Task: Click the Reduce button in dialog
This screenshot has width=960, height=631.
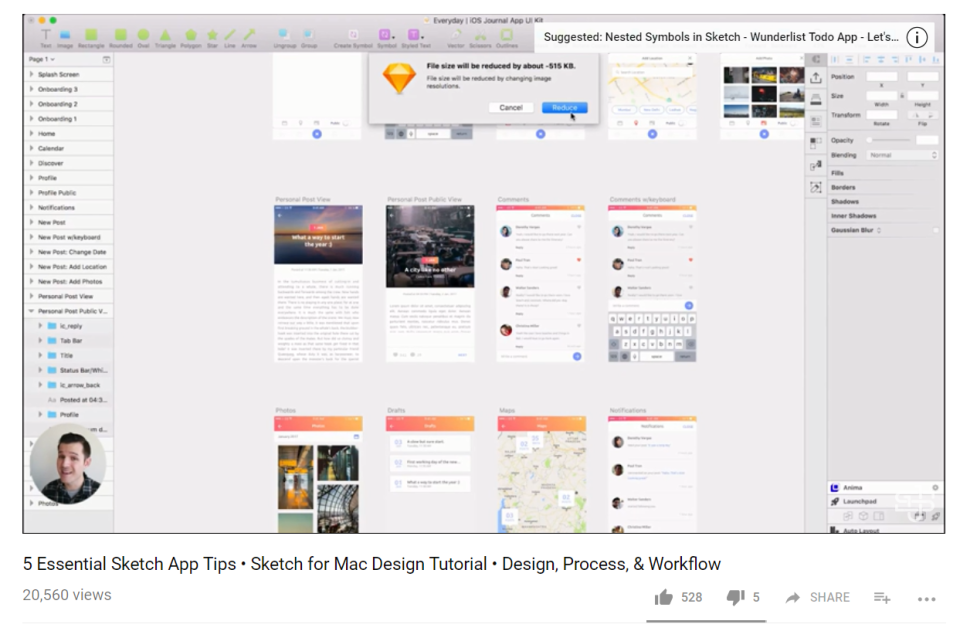Action: point(564,108)
